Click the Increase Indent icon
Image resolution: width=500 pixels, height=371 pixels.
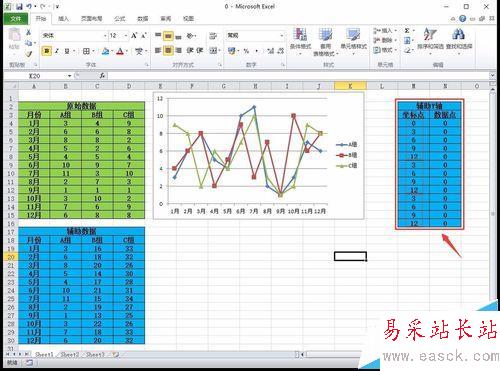[x=200, y=50]
